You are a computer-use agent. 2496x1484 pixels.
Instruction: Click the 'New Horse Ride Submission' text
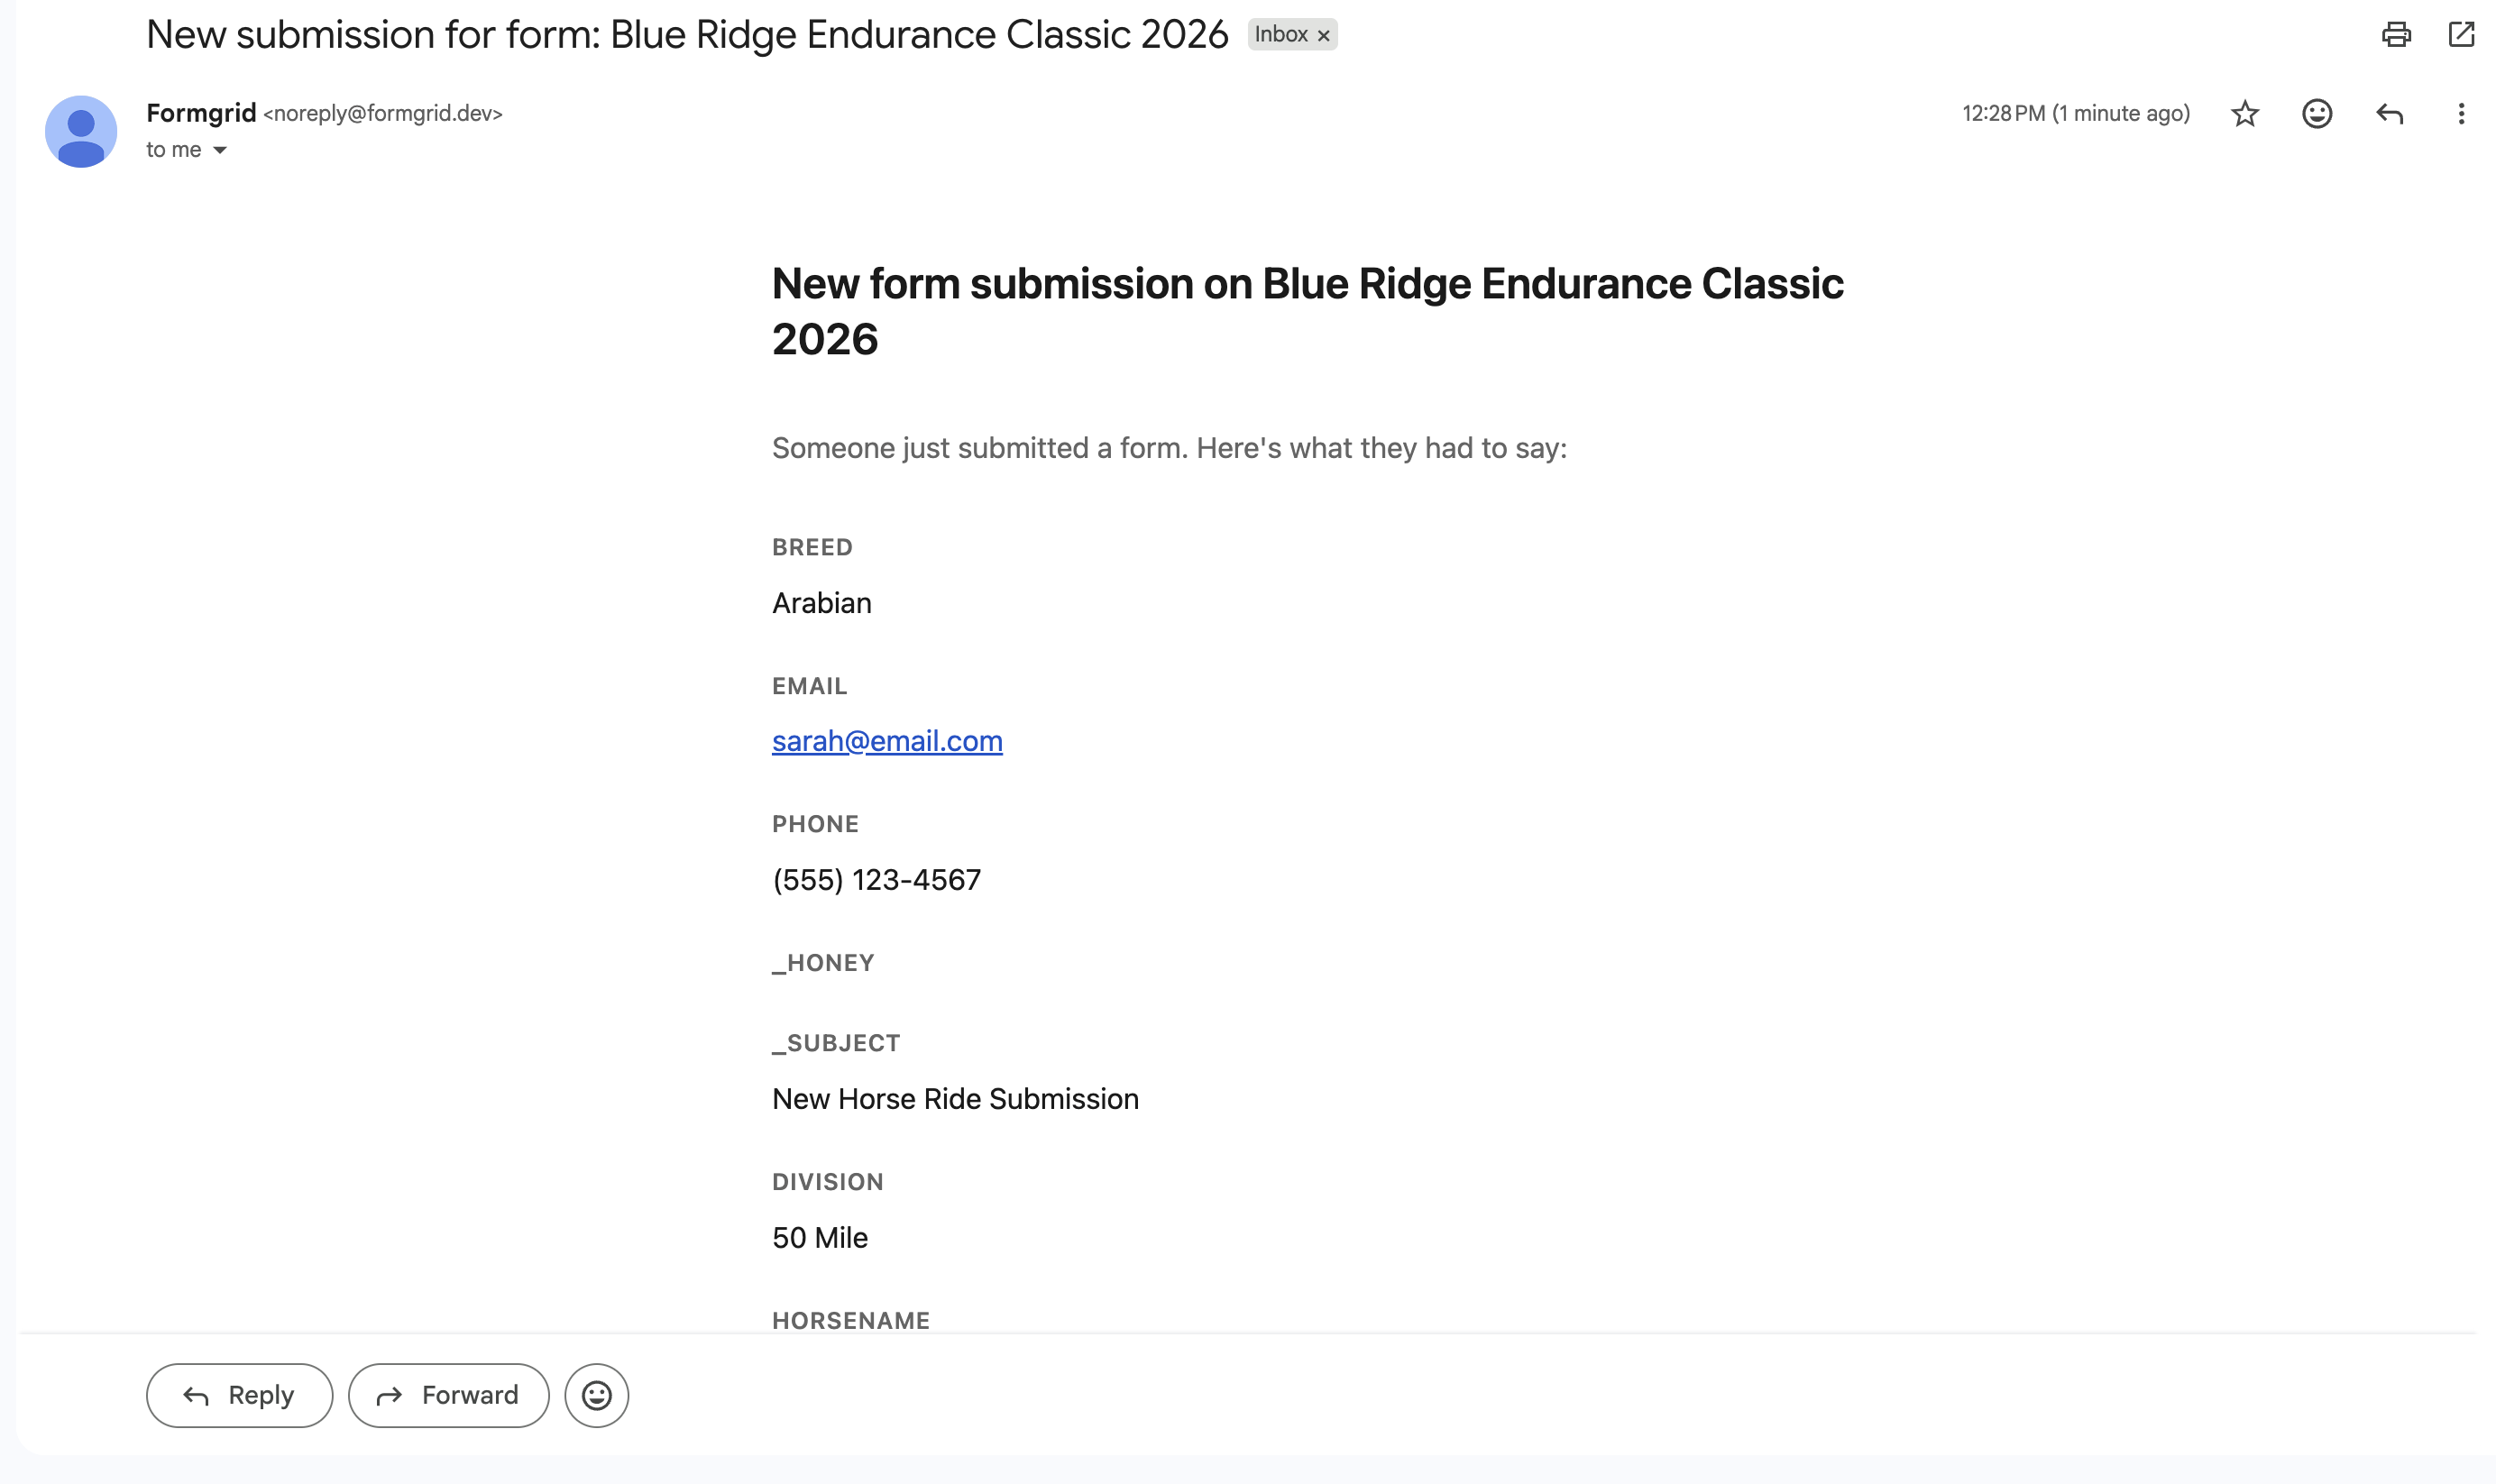click(x=955, y=1099)
